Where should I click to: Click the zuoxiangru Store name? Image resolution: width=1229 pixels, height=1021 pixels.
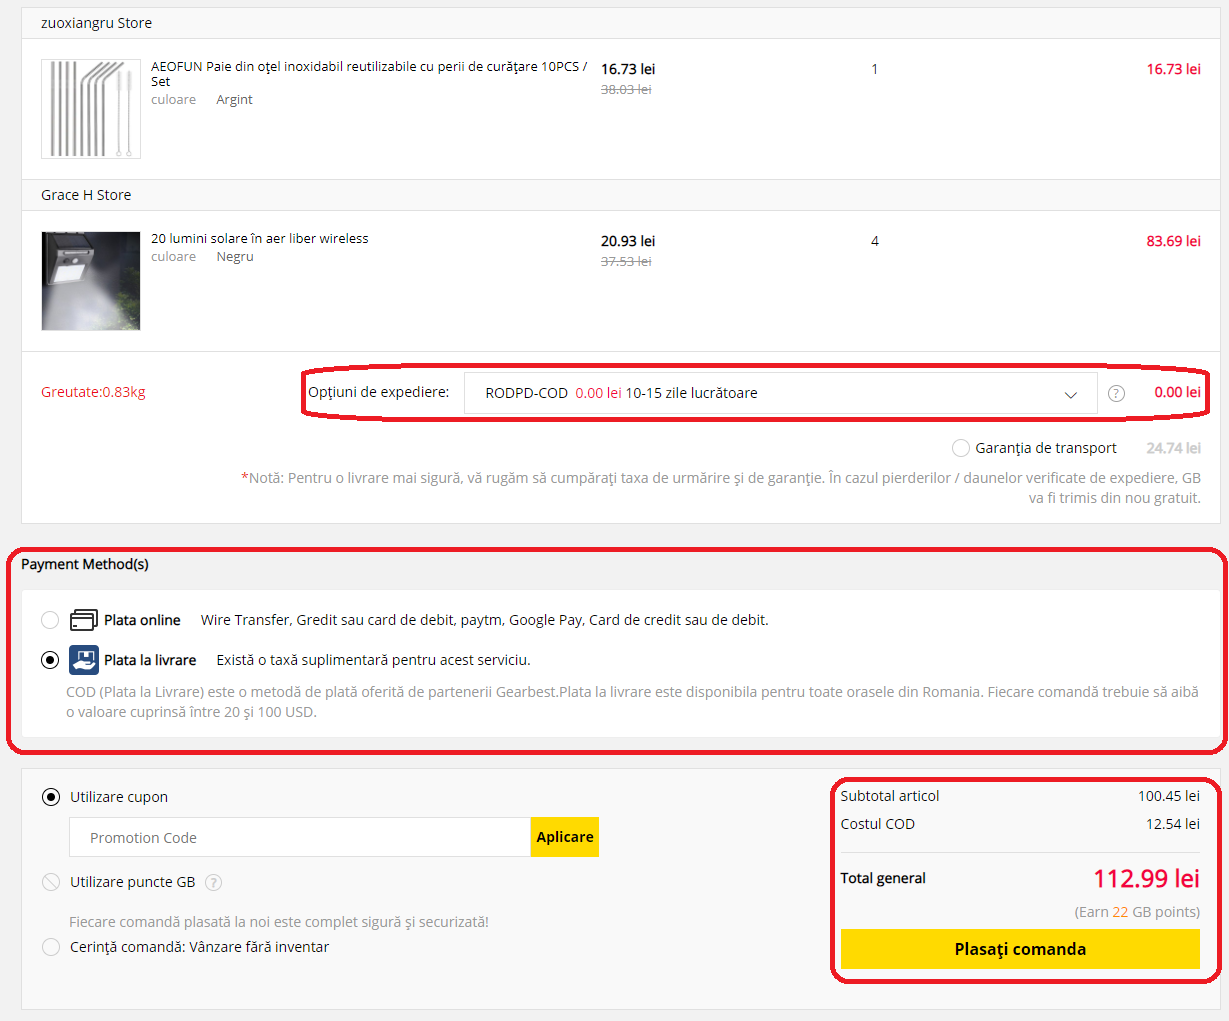point(96,23)
